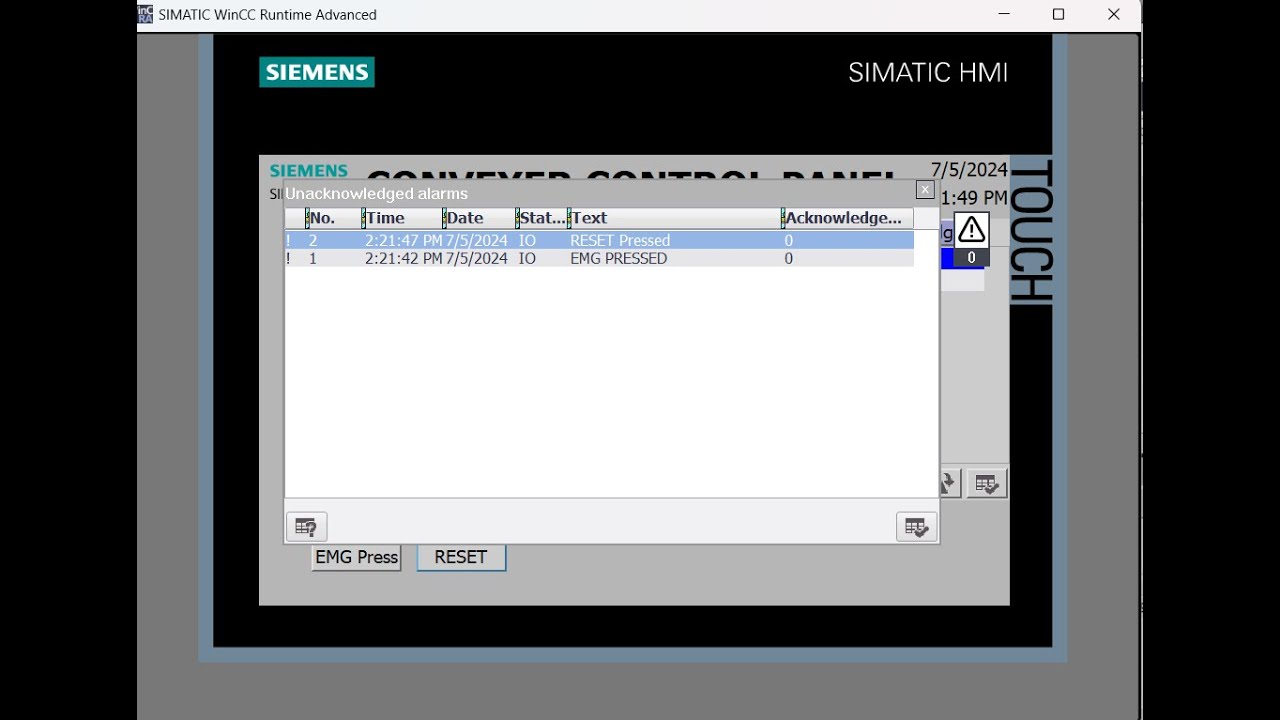Click the 7/5/2024 date field at top right
Image resolution: width=1280 pixels, height=720 pixels.
(969, 170)
